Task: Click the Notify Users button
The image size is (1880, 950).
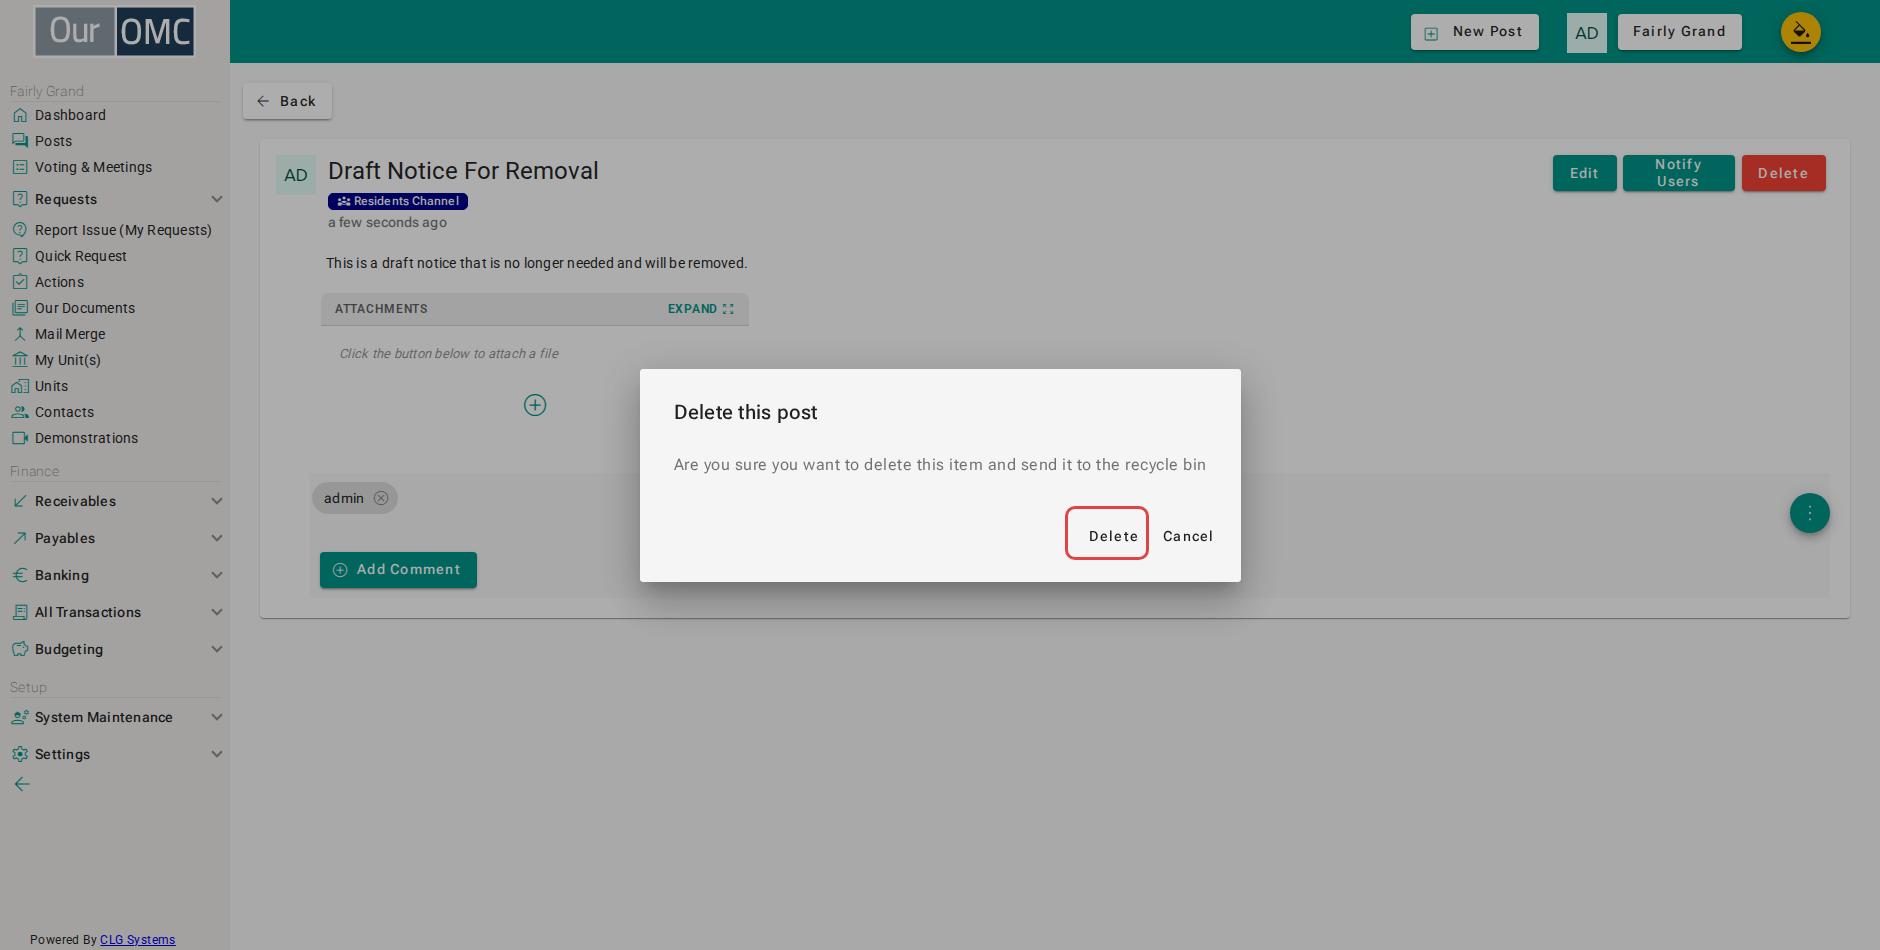Action: pos(1678,173)
